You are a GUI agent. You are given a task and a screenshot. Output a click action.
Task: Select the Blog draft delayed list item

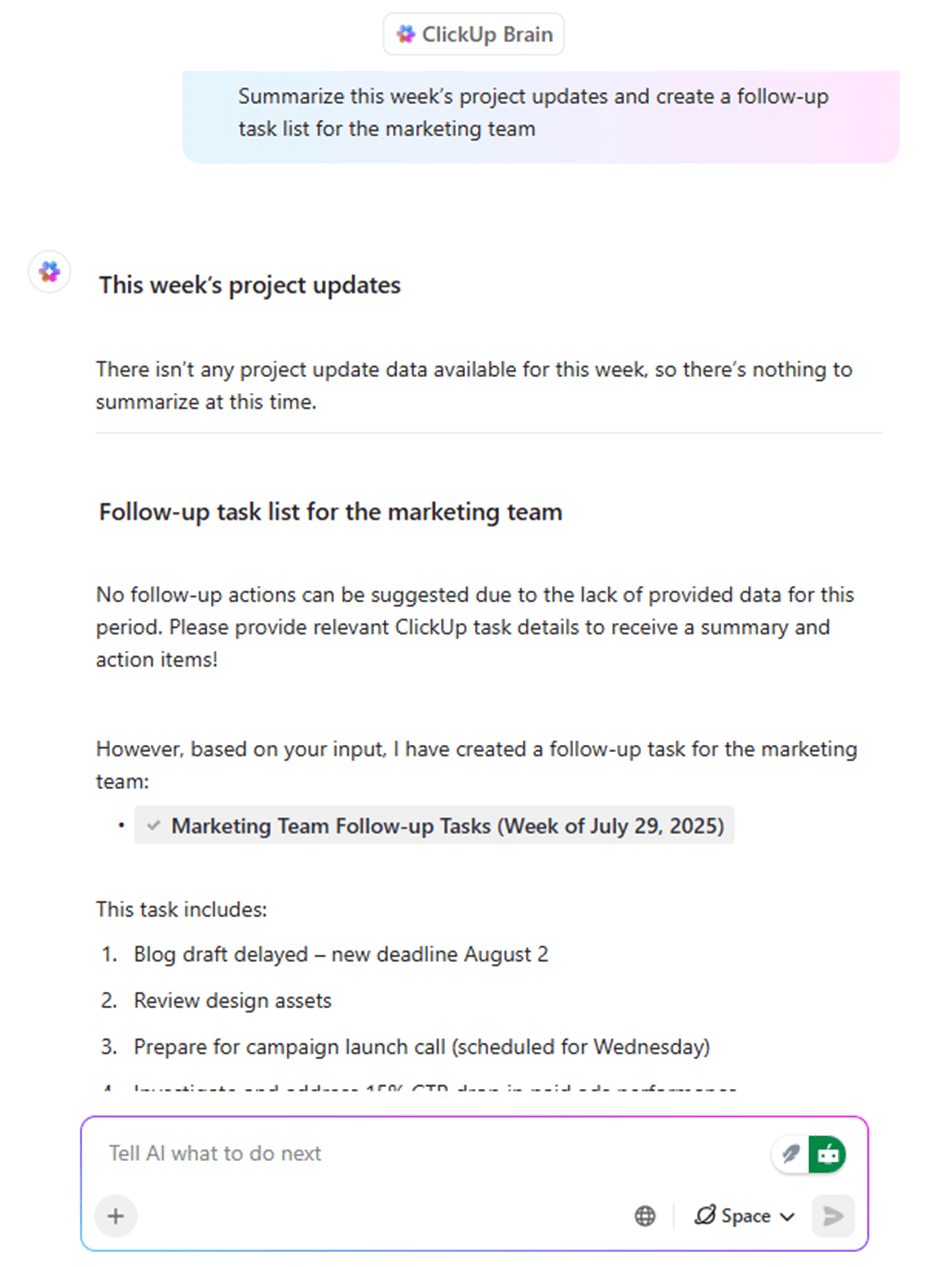point(340,954)
